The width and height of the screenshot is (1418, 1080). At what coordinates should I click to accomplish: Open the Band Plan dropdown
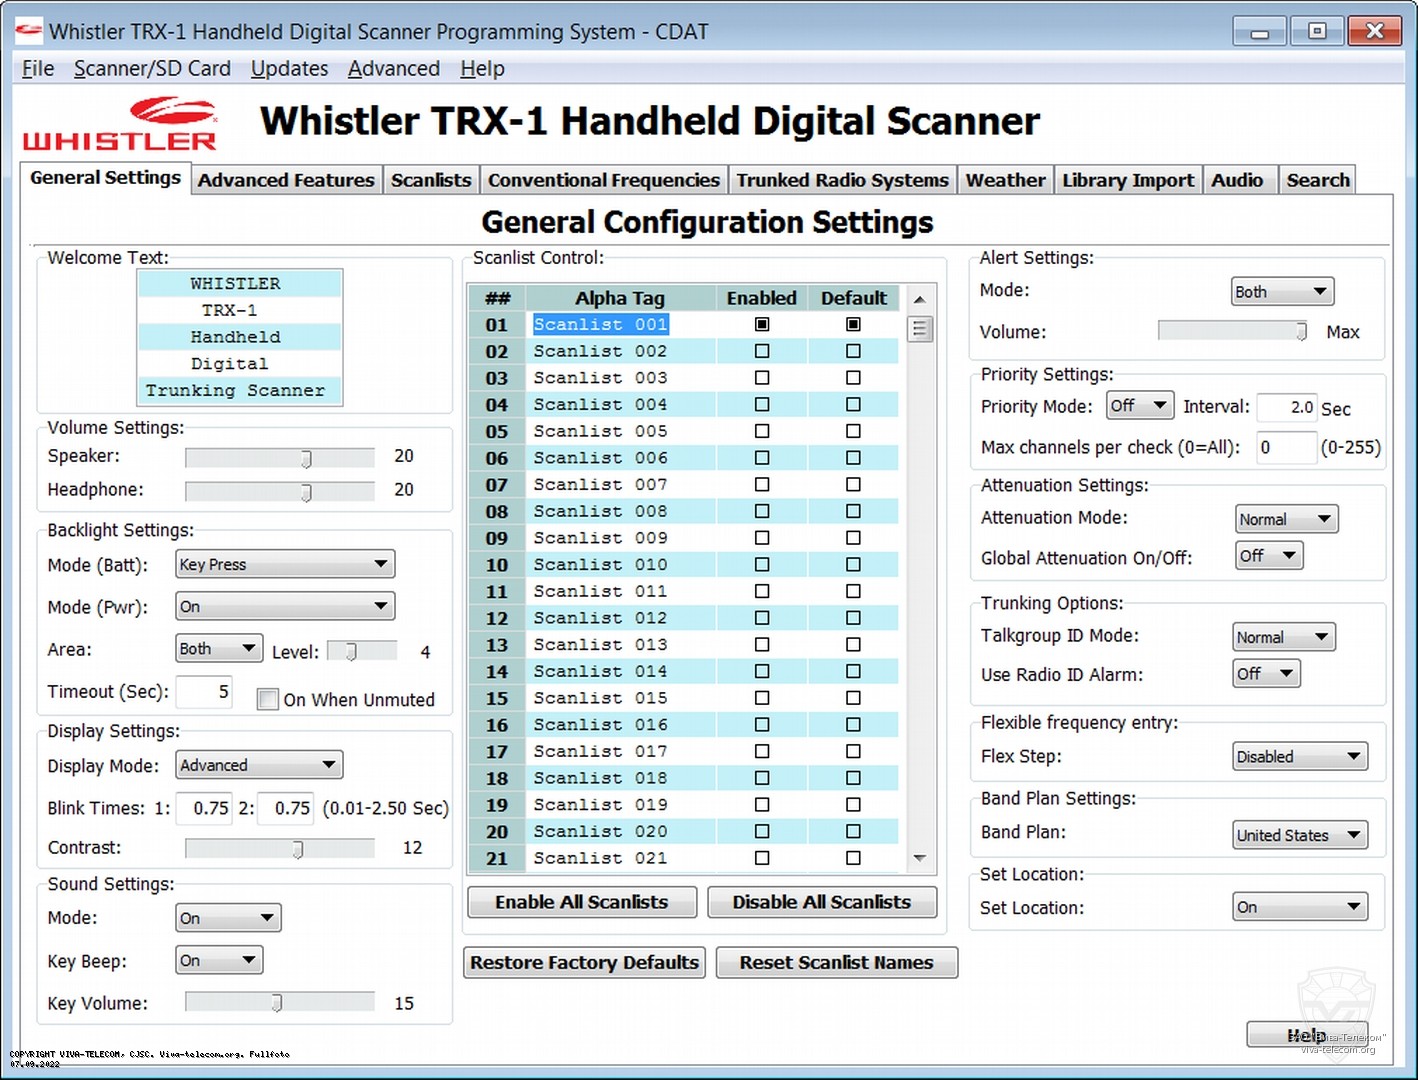coord(1299,835)
